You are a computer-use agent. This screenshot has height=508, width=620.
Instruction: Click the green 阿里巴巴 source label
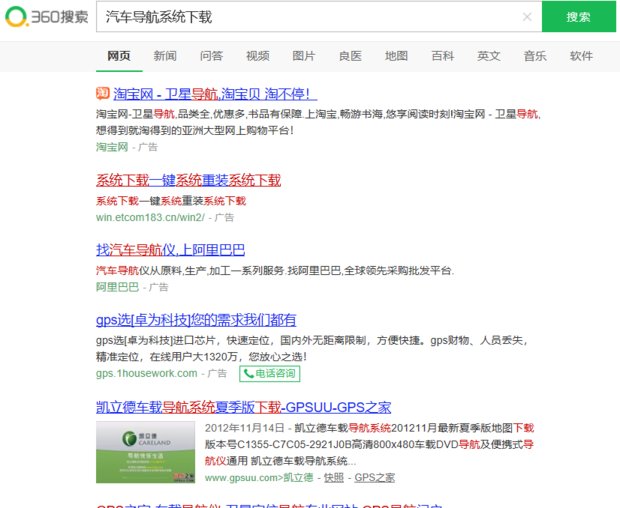pyautogui.click(x=117, y=287)
